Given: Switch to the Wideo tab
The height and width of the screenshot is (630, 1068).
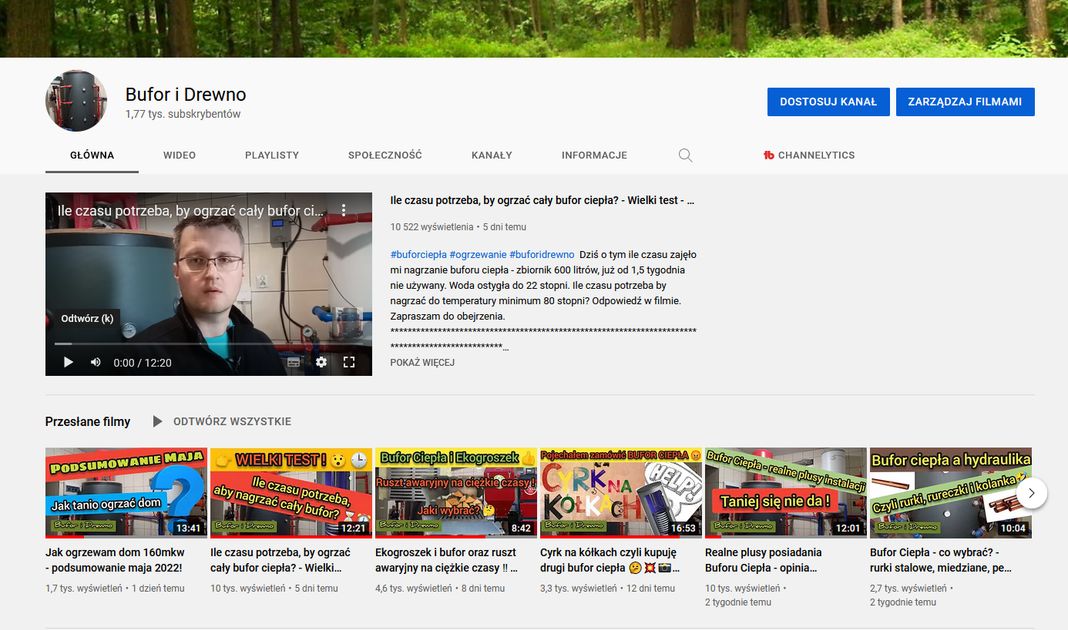Looking at the screenshot, I should (x=179, y=155).
